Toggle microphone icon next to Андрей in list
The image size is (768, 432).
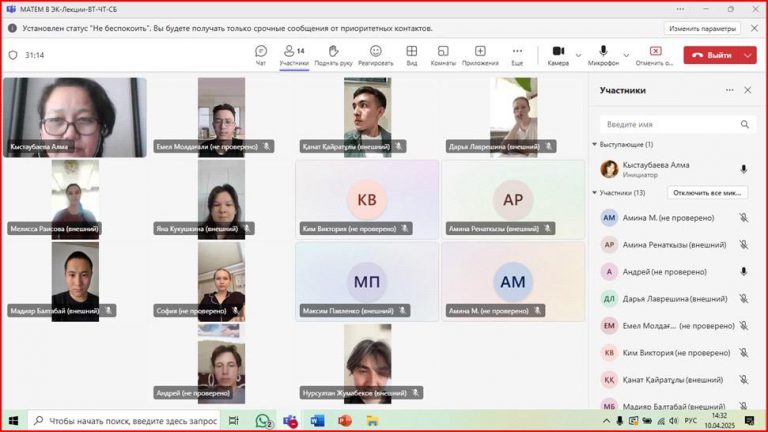coord(743,271)
